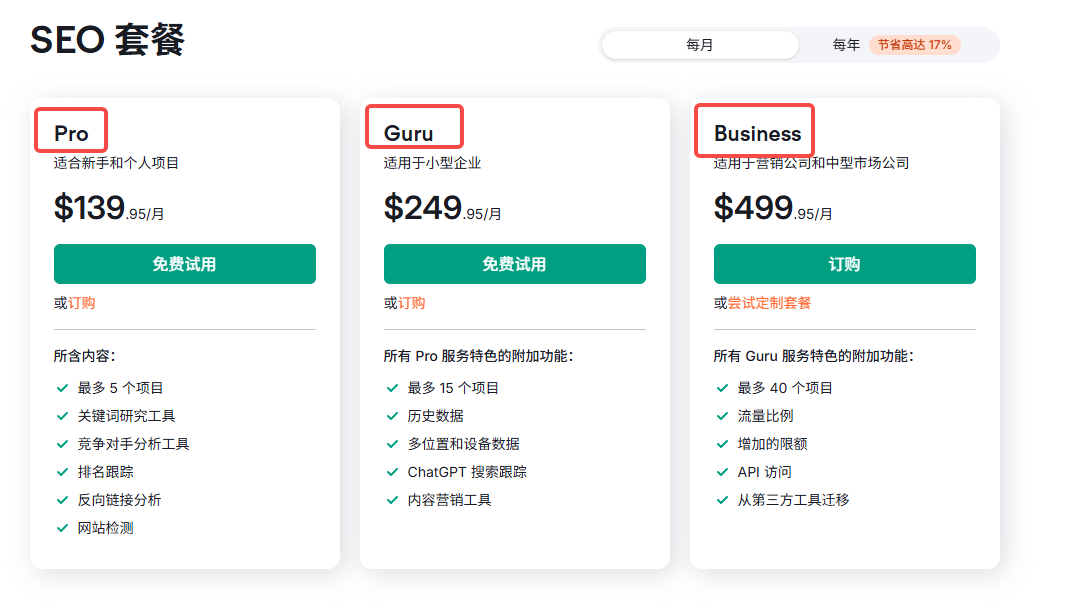Click 免费试用 on the Pro plan
Viewport: 1074px width, 616px height.
click(184, 263)
